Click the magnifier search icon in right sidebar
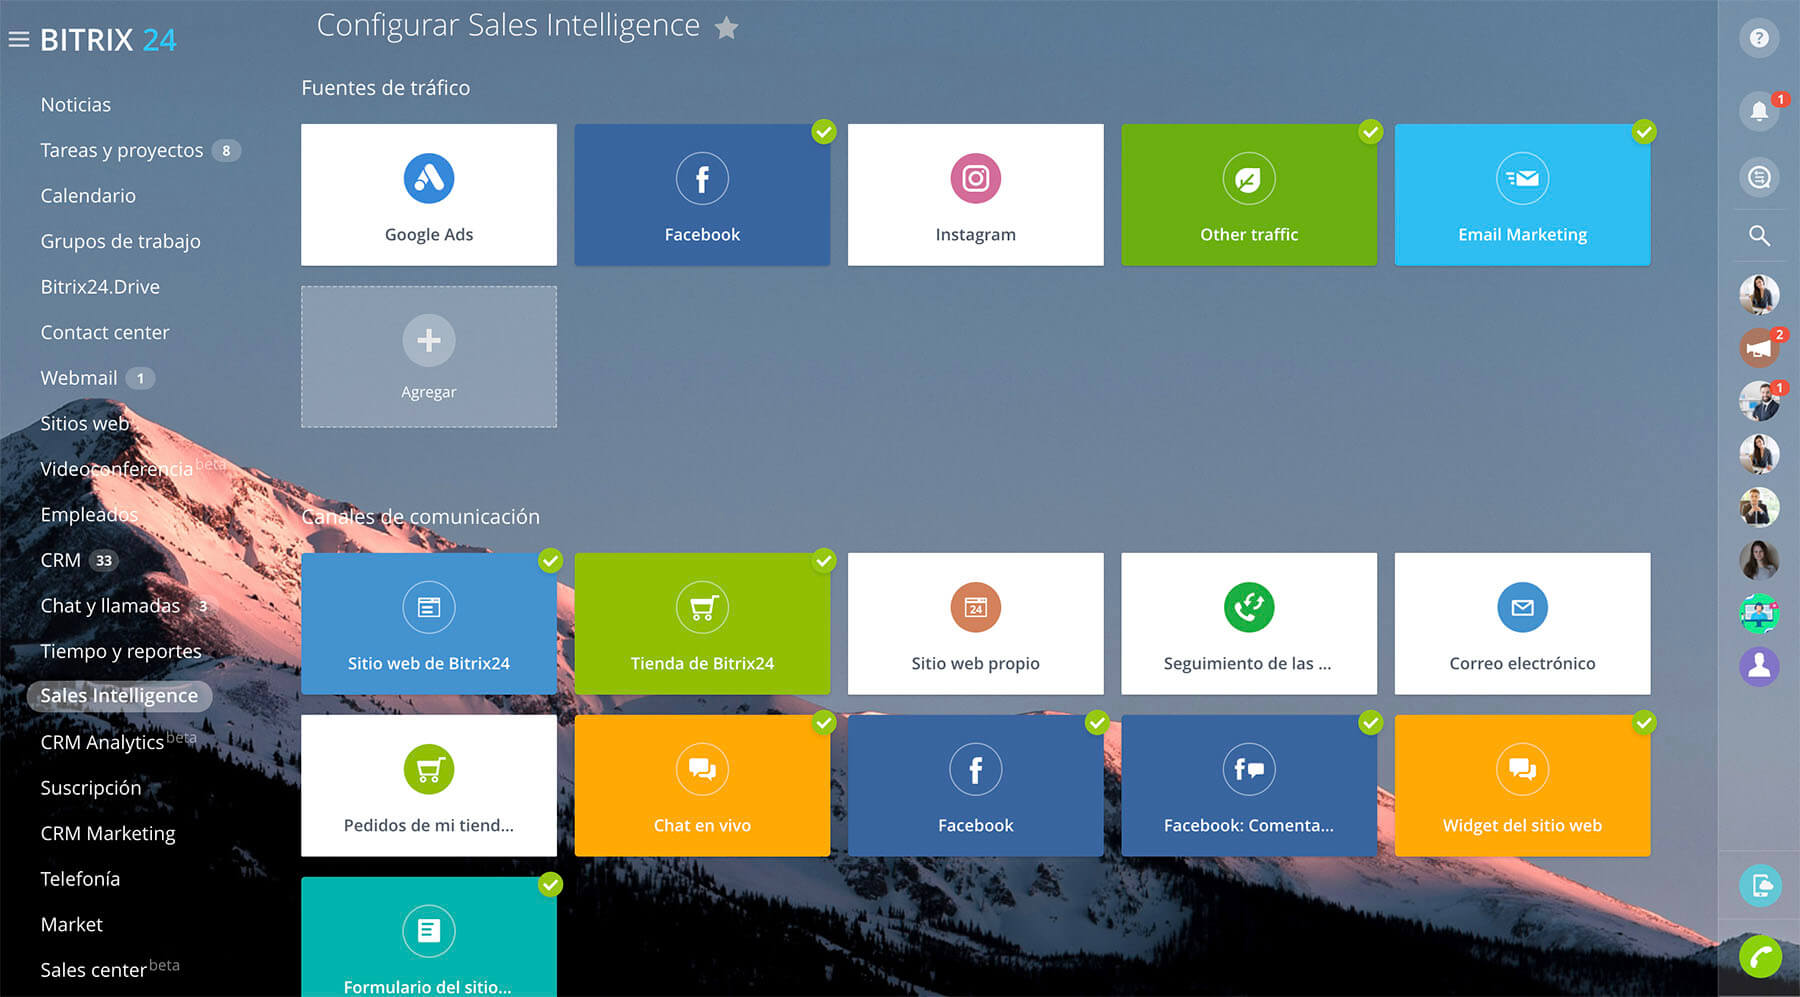 pyautogui.click(x=1759, y=236)
